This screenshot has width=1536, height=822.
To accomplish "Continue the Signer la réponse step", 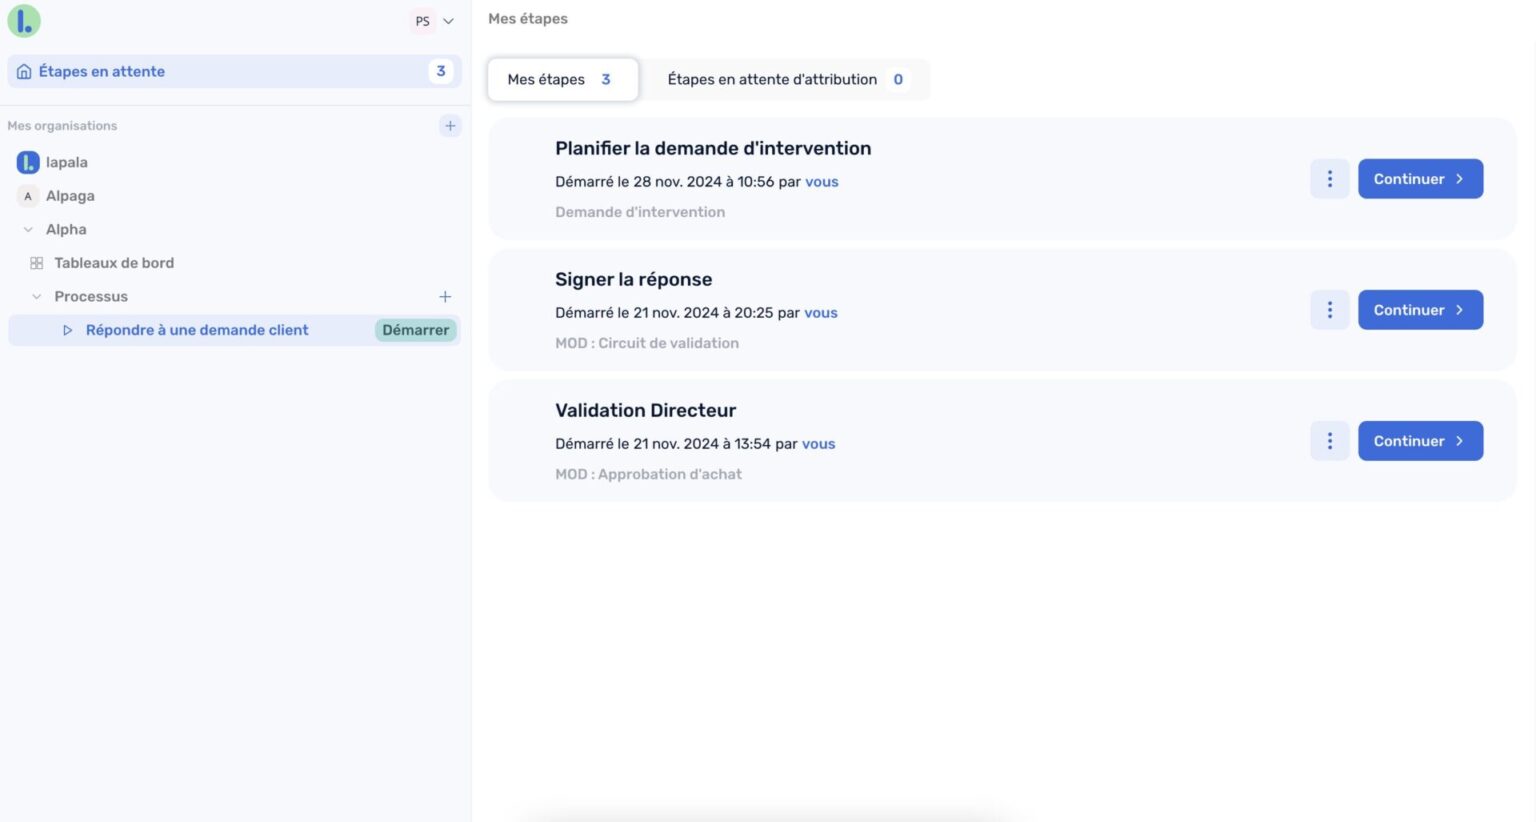I will 1419,310.
